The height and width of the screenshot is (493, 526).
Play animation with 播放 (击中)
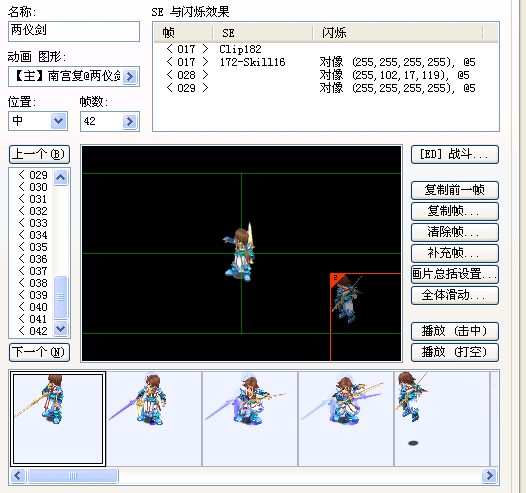pyautogui.click(x=455, y=331)
